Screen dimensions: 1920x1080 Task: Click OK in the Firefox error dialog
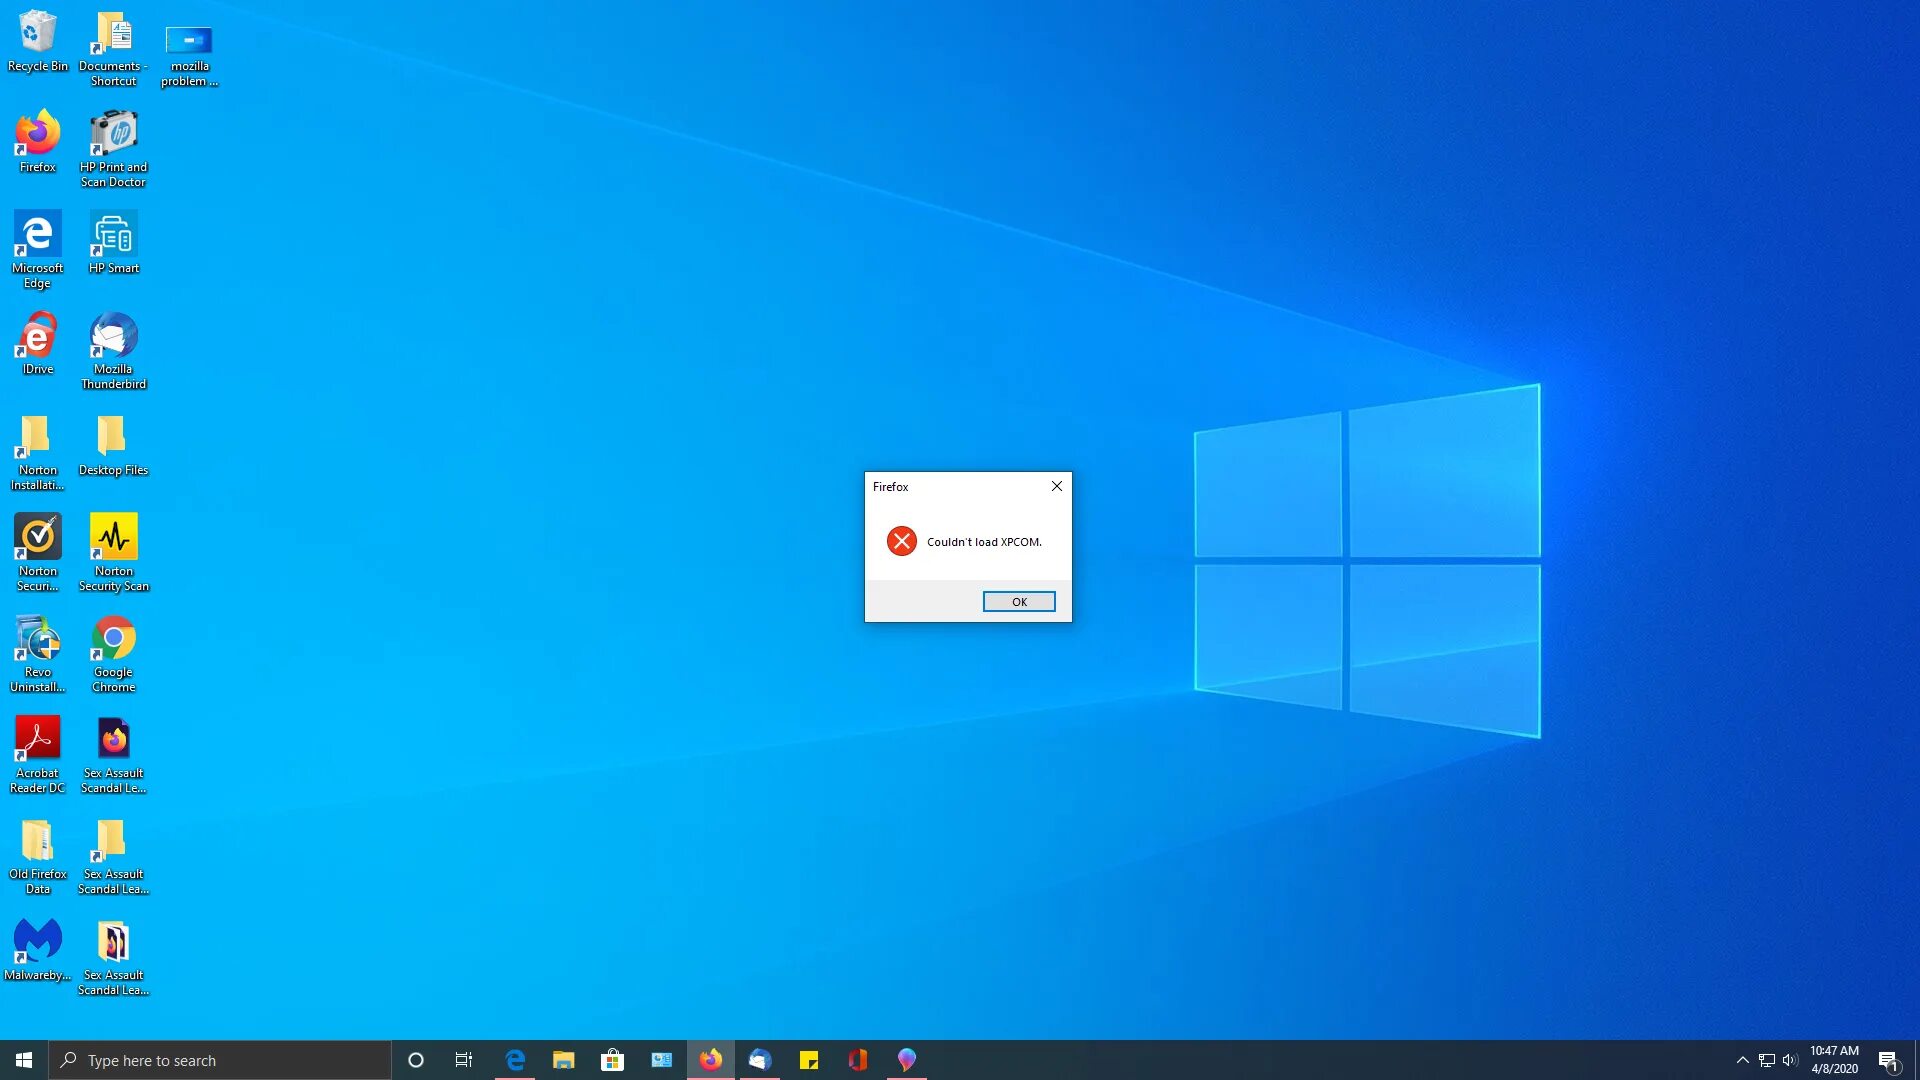pyautogui.click(x=1018, y=601)
